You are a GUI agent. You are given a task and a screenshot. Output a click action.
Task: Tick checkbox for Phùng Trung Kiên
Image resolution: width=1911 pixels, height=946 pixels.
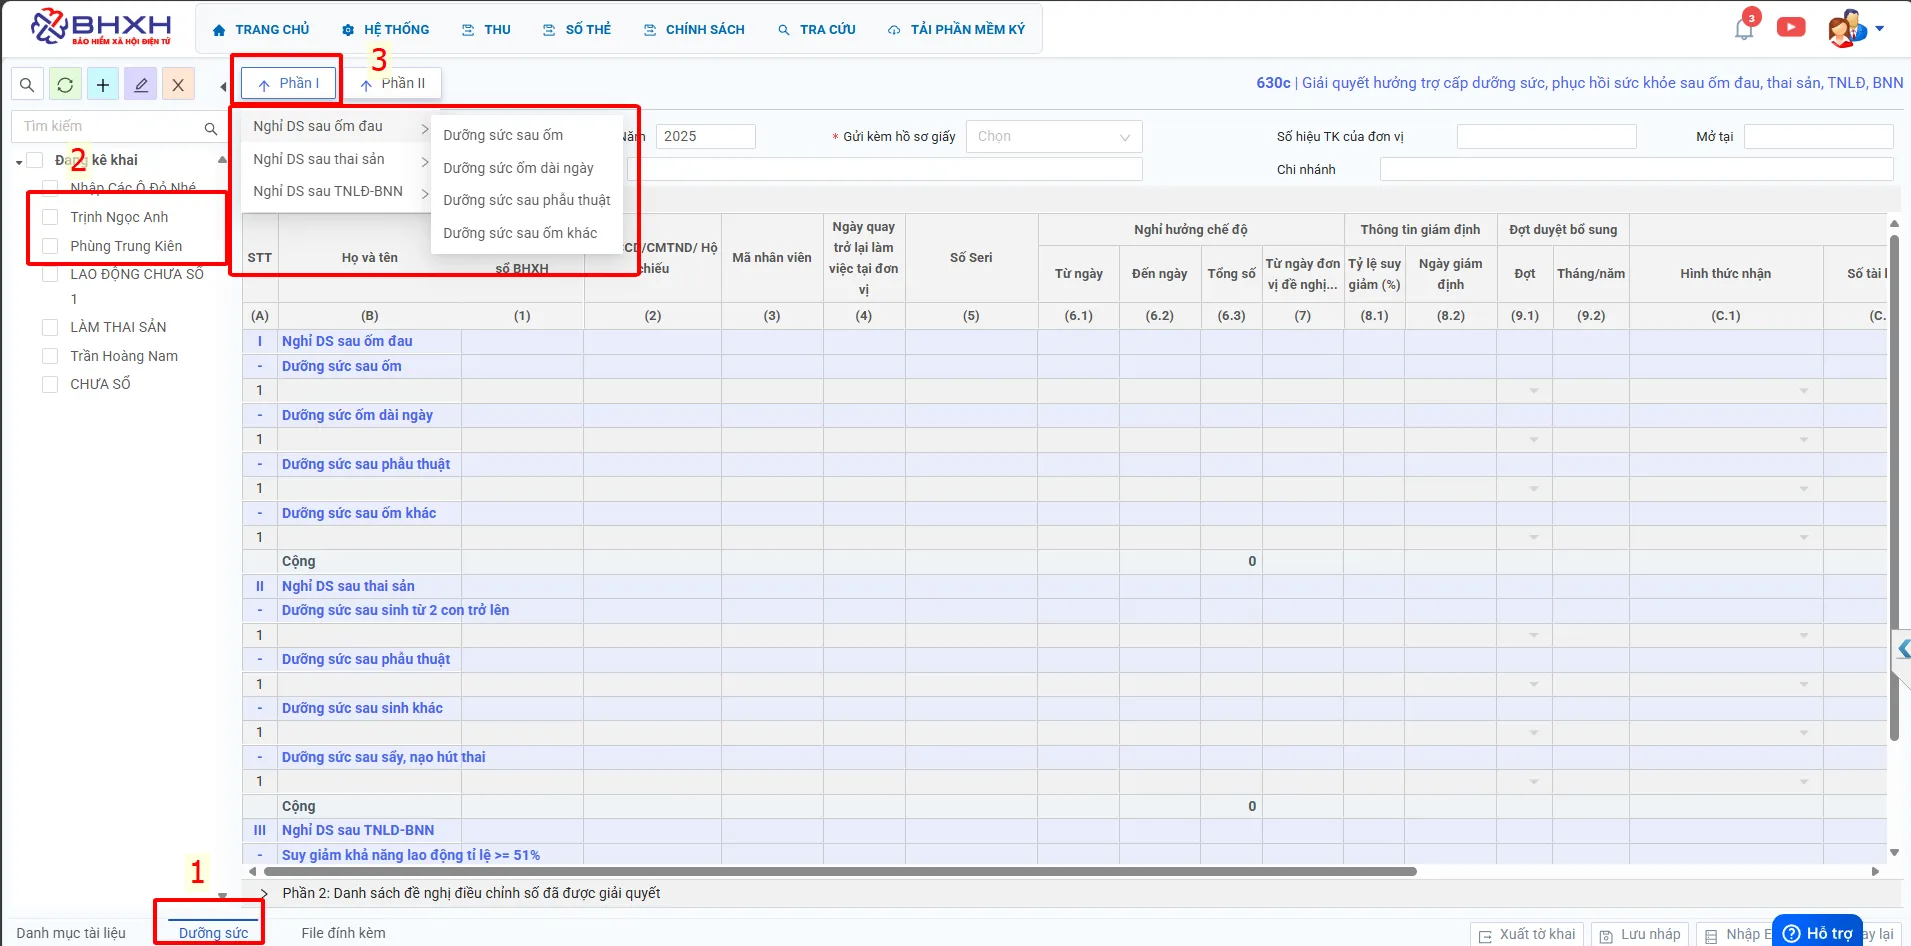point(50,246)
